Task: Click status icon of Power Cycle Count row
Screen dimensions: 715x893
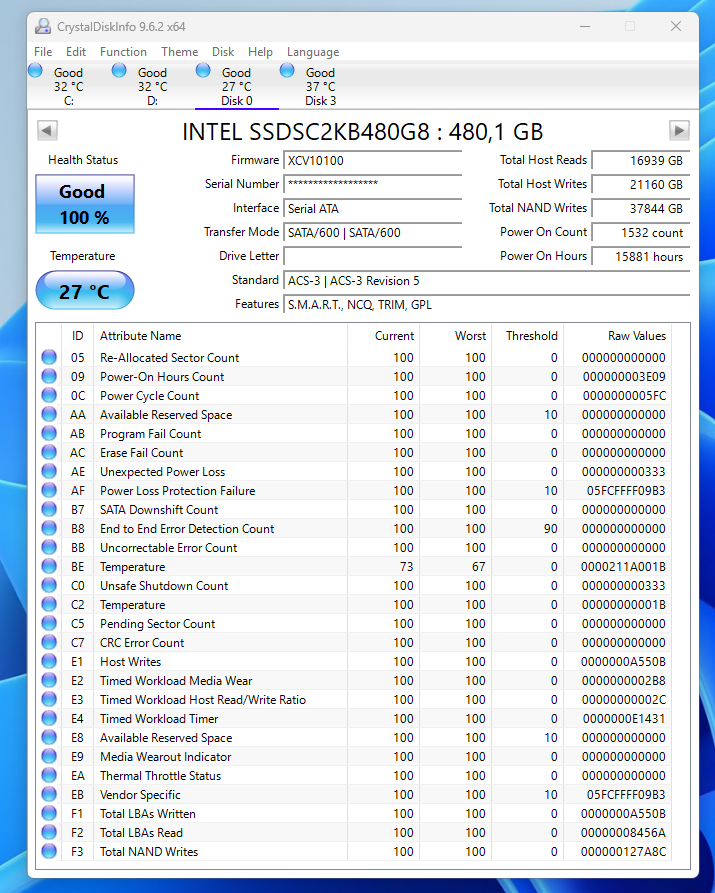Action: (49, 395)
